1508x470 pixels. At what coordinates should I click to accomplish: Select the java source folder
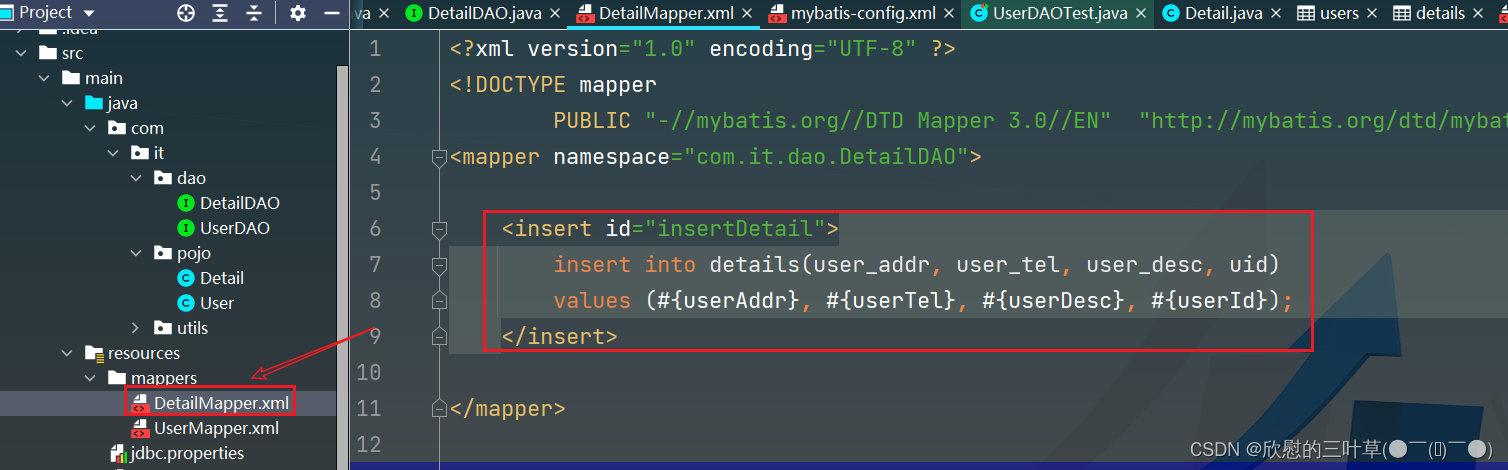click(122, 103)
